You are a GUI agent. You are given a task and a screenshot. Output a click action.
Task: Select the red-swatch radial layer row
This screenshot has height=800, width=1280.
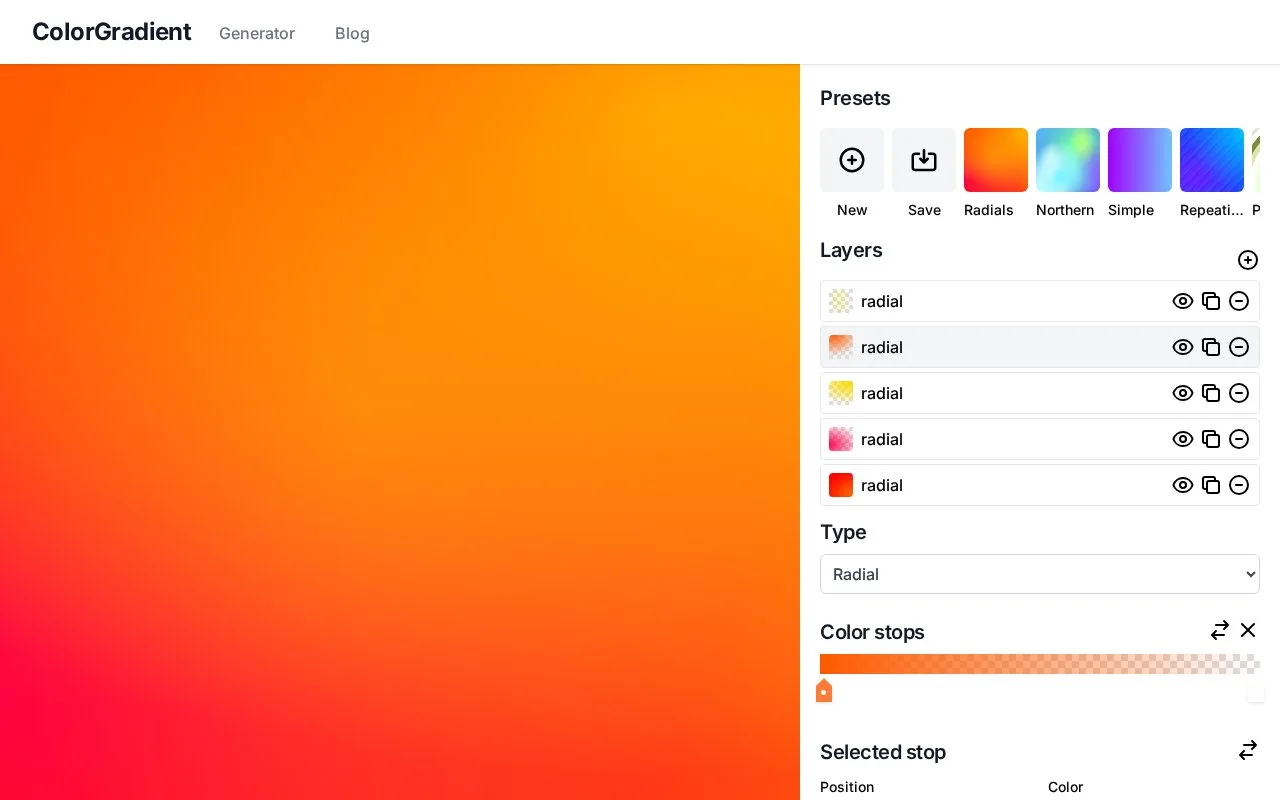1040,485
